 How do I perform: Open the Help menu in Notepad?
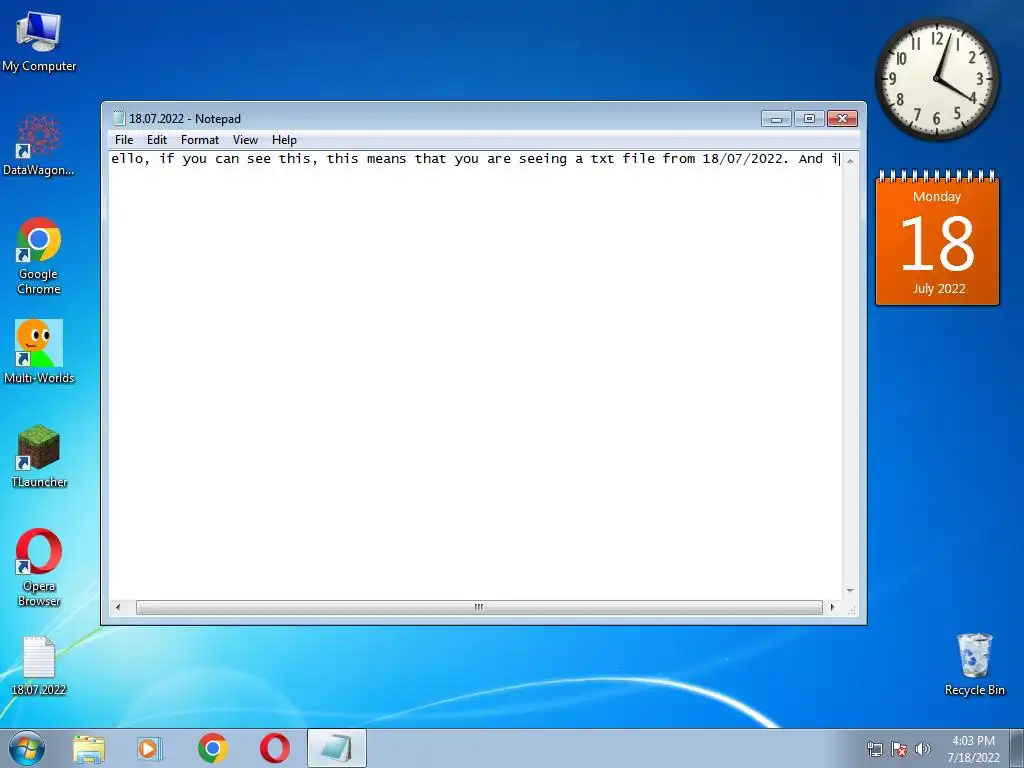click(284, 140)
